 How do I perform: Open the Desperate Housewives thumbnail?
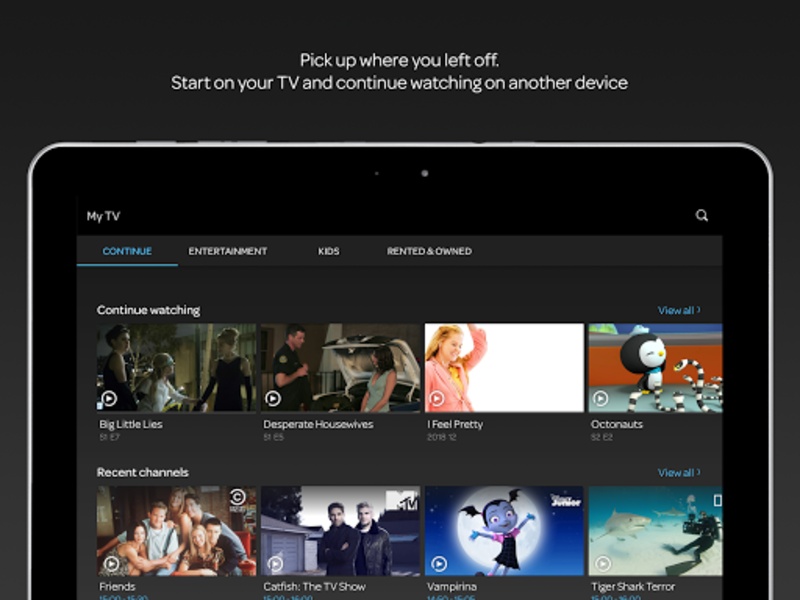340,367
